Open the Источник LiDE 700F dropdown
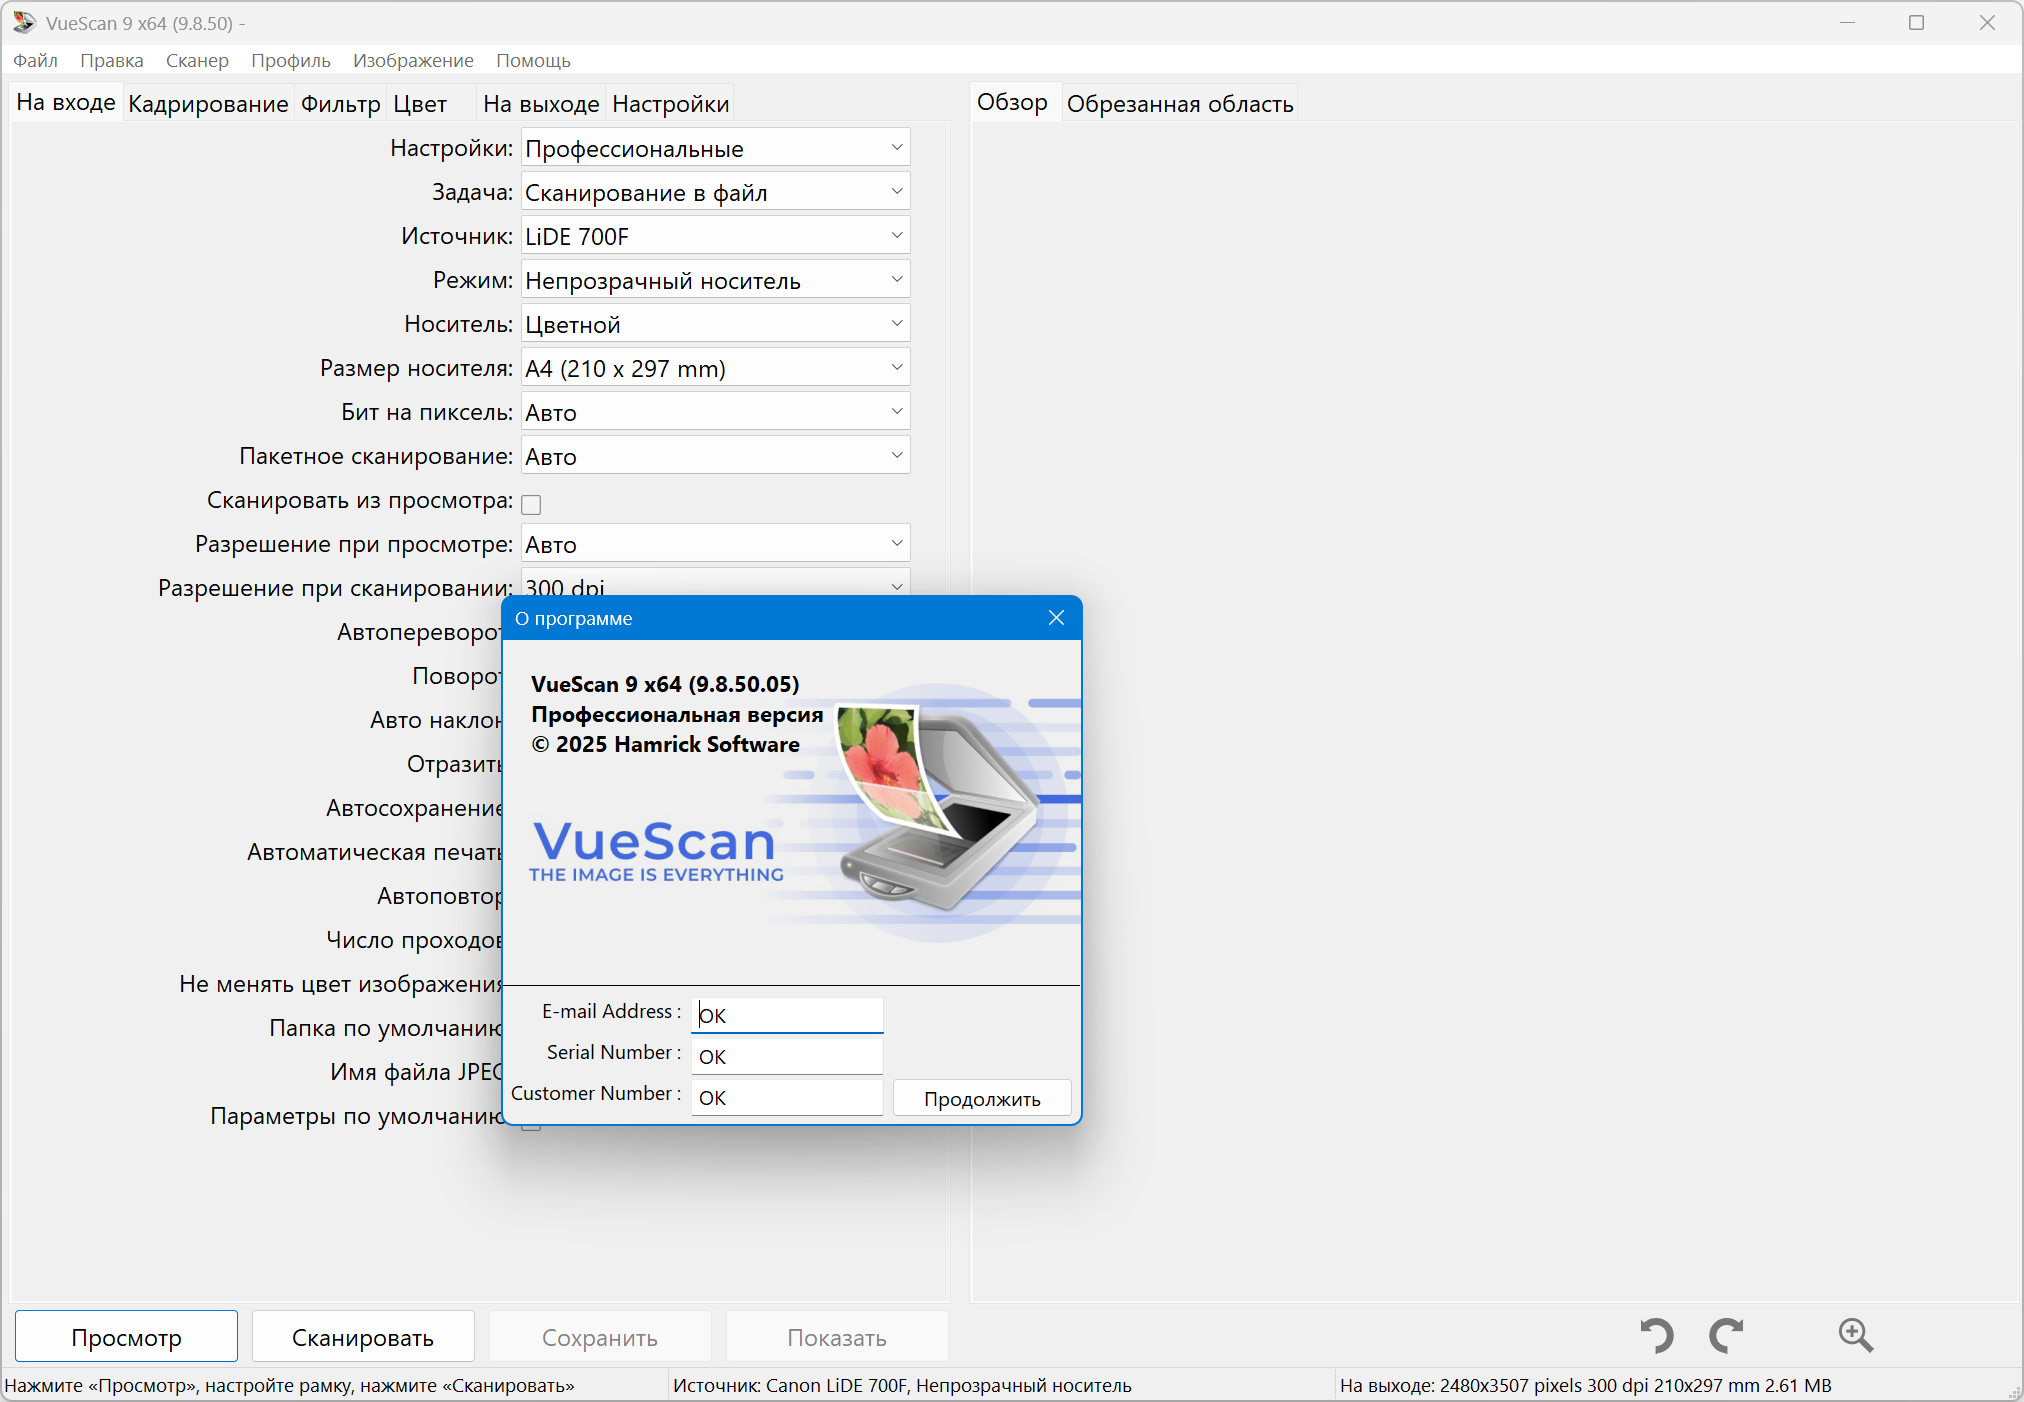 tap(715, 236)
